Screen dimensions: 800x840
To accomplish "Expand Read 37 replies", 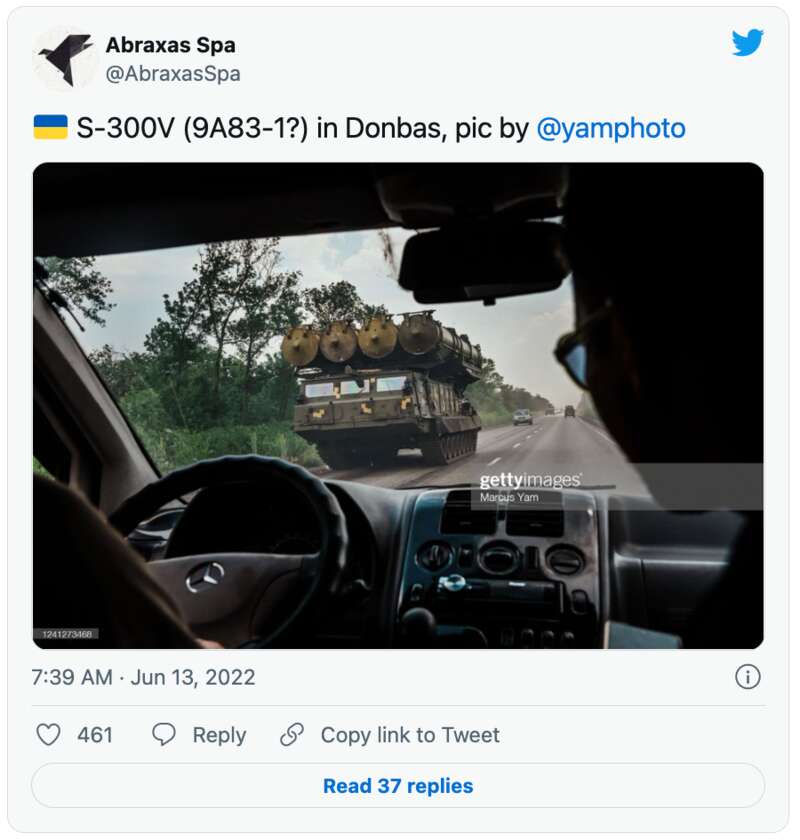I will 398,786.
